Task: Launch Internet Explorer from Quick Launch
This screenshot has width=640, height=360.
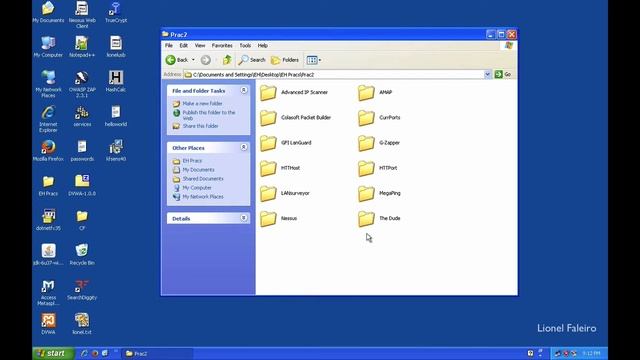Action: (84, 353)
